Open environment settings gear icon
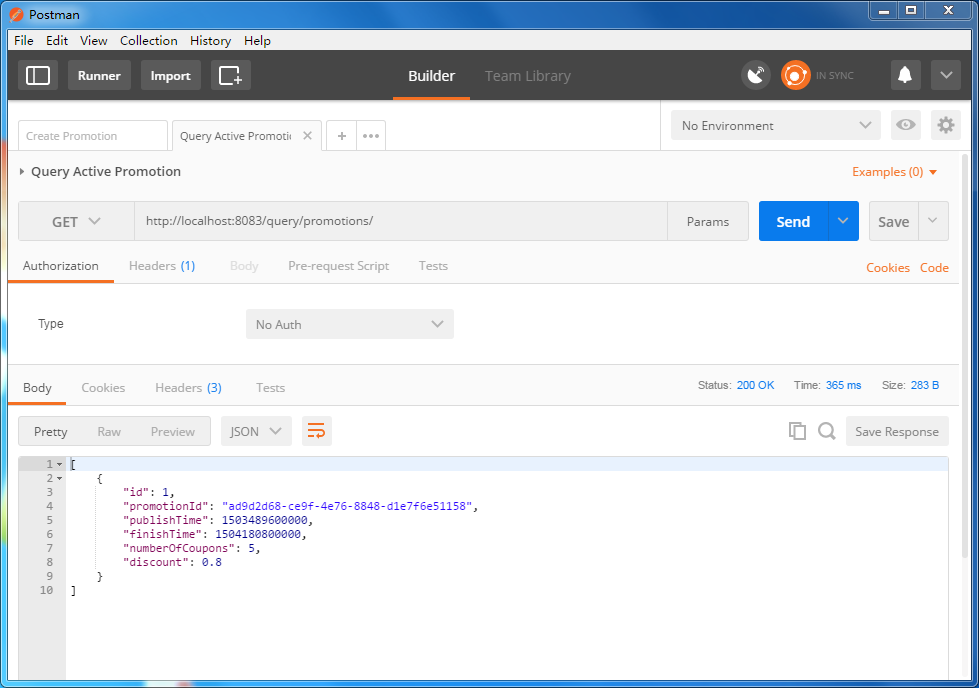This screenshot has width=979, height=688. pyautogui.click(x=945, y=125)
